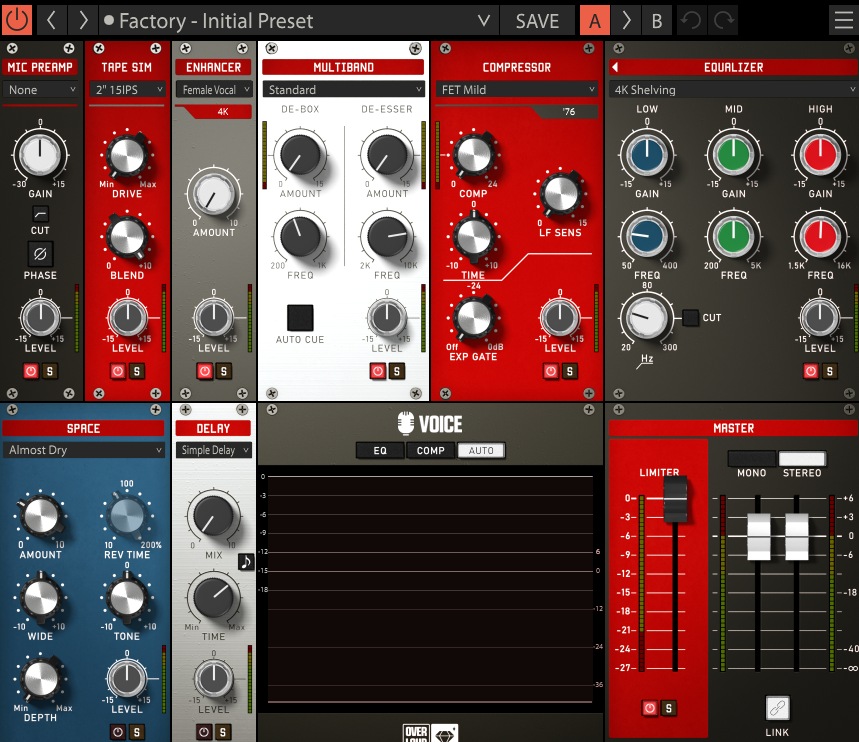This screenshot has height=742, width=859.
Task: Toggle the Limiter power button
Action: click(x=650, y=708)
